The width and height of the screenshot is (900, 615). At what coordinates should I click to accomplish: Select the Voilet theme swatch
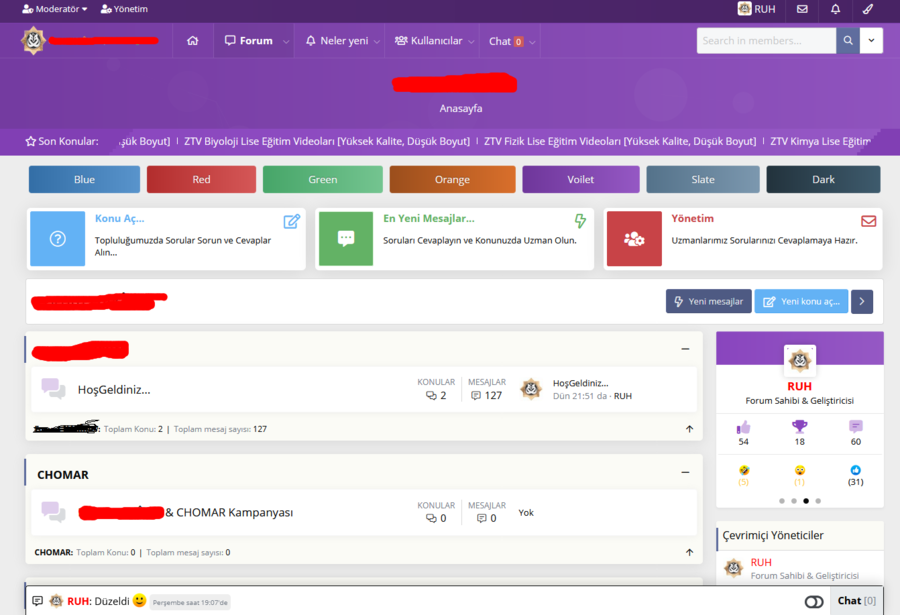tap(581, 179)
